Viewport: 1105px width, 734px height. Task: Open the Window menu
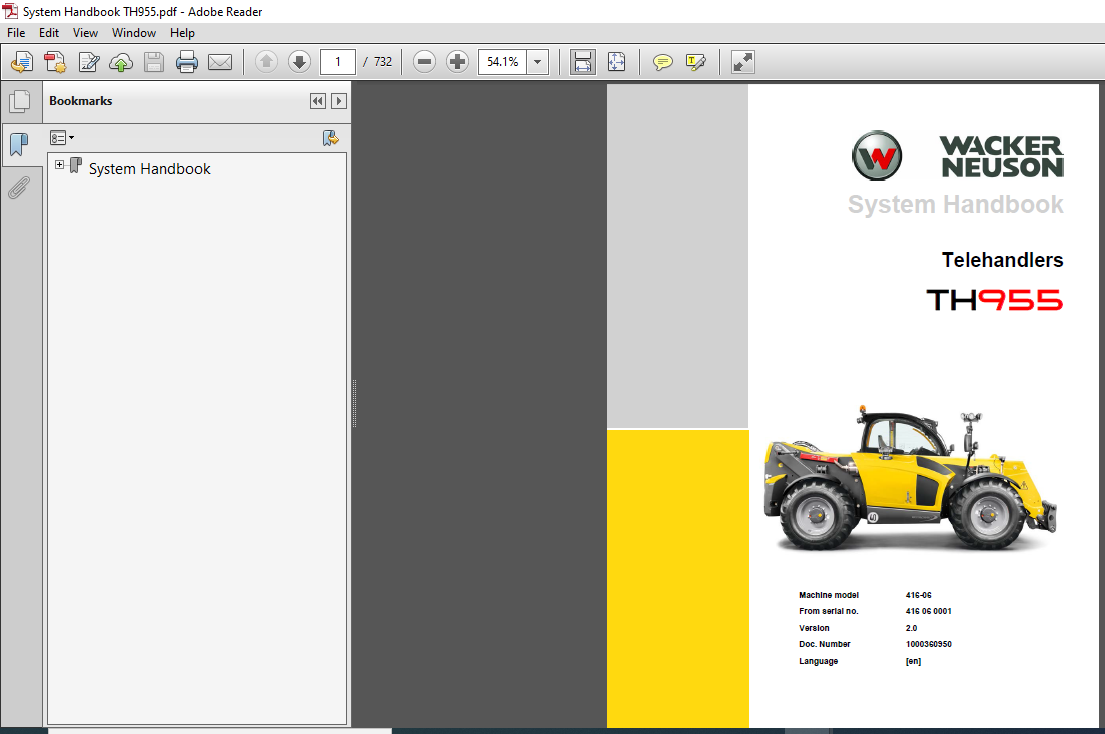point(134,33)
